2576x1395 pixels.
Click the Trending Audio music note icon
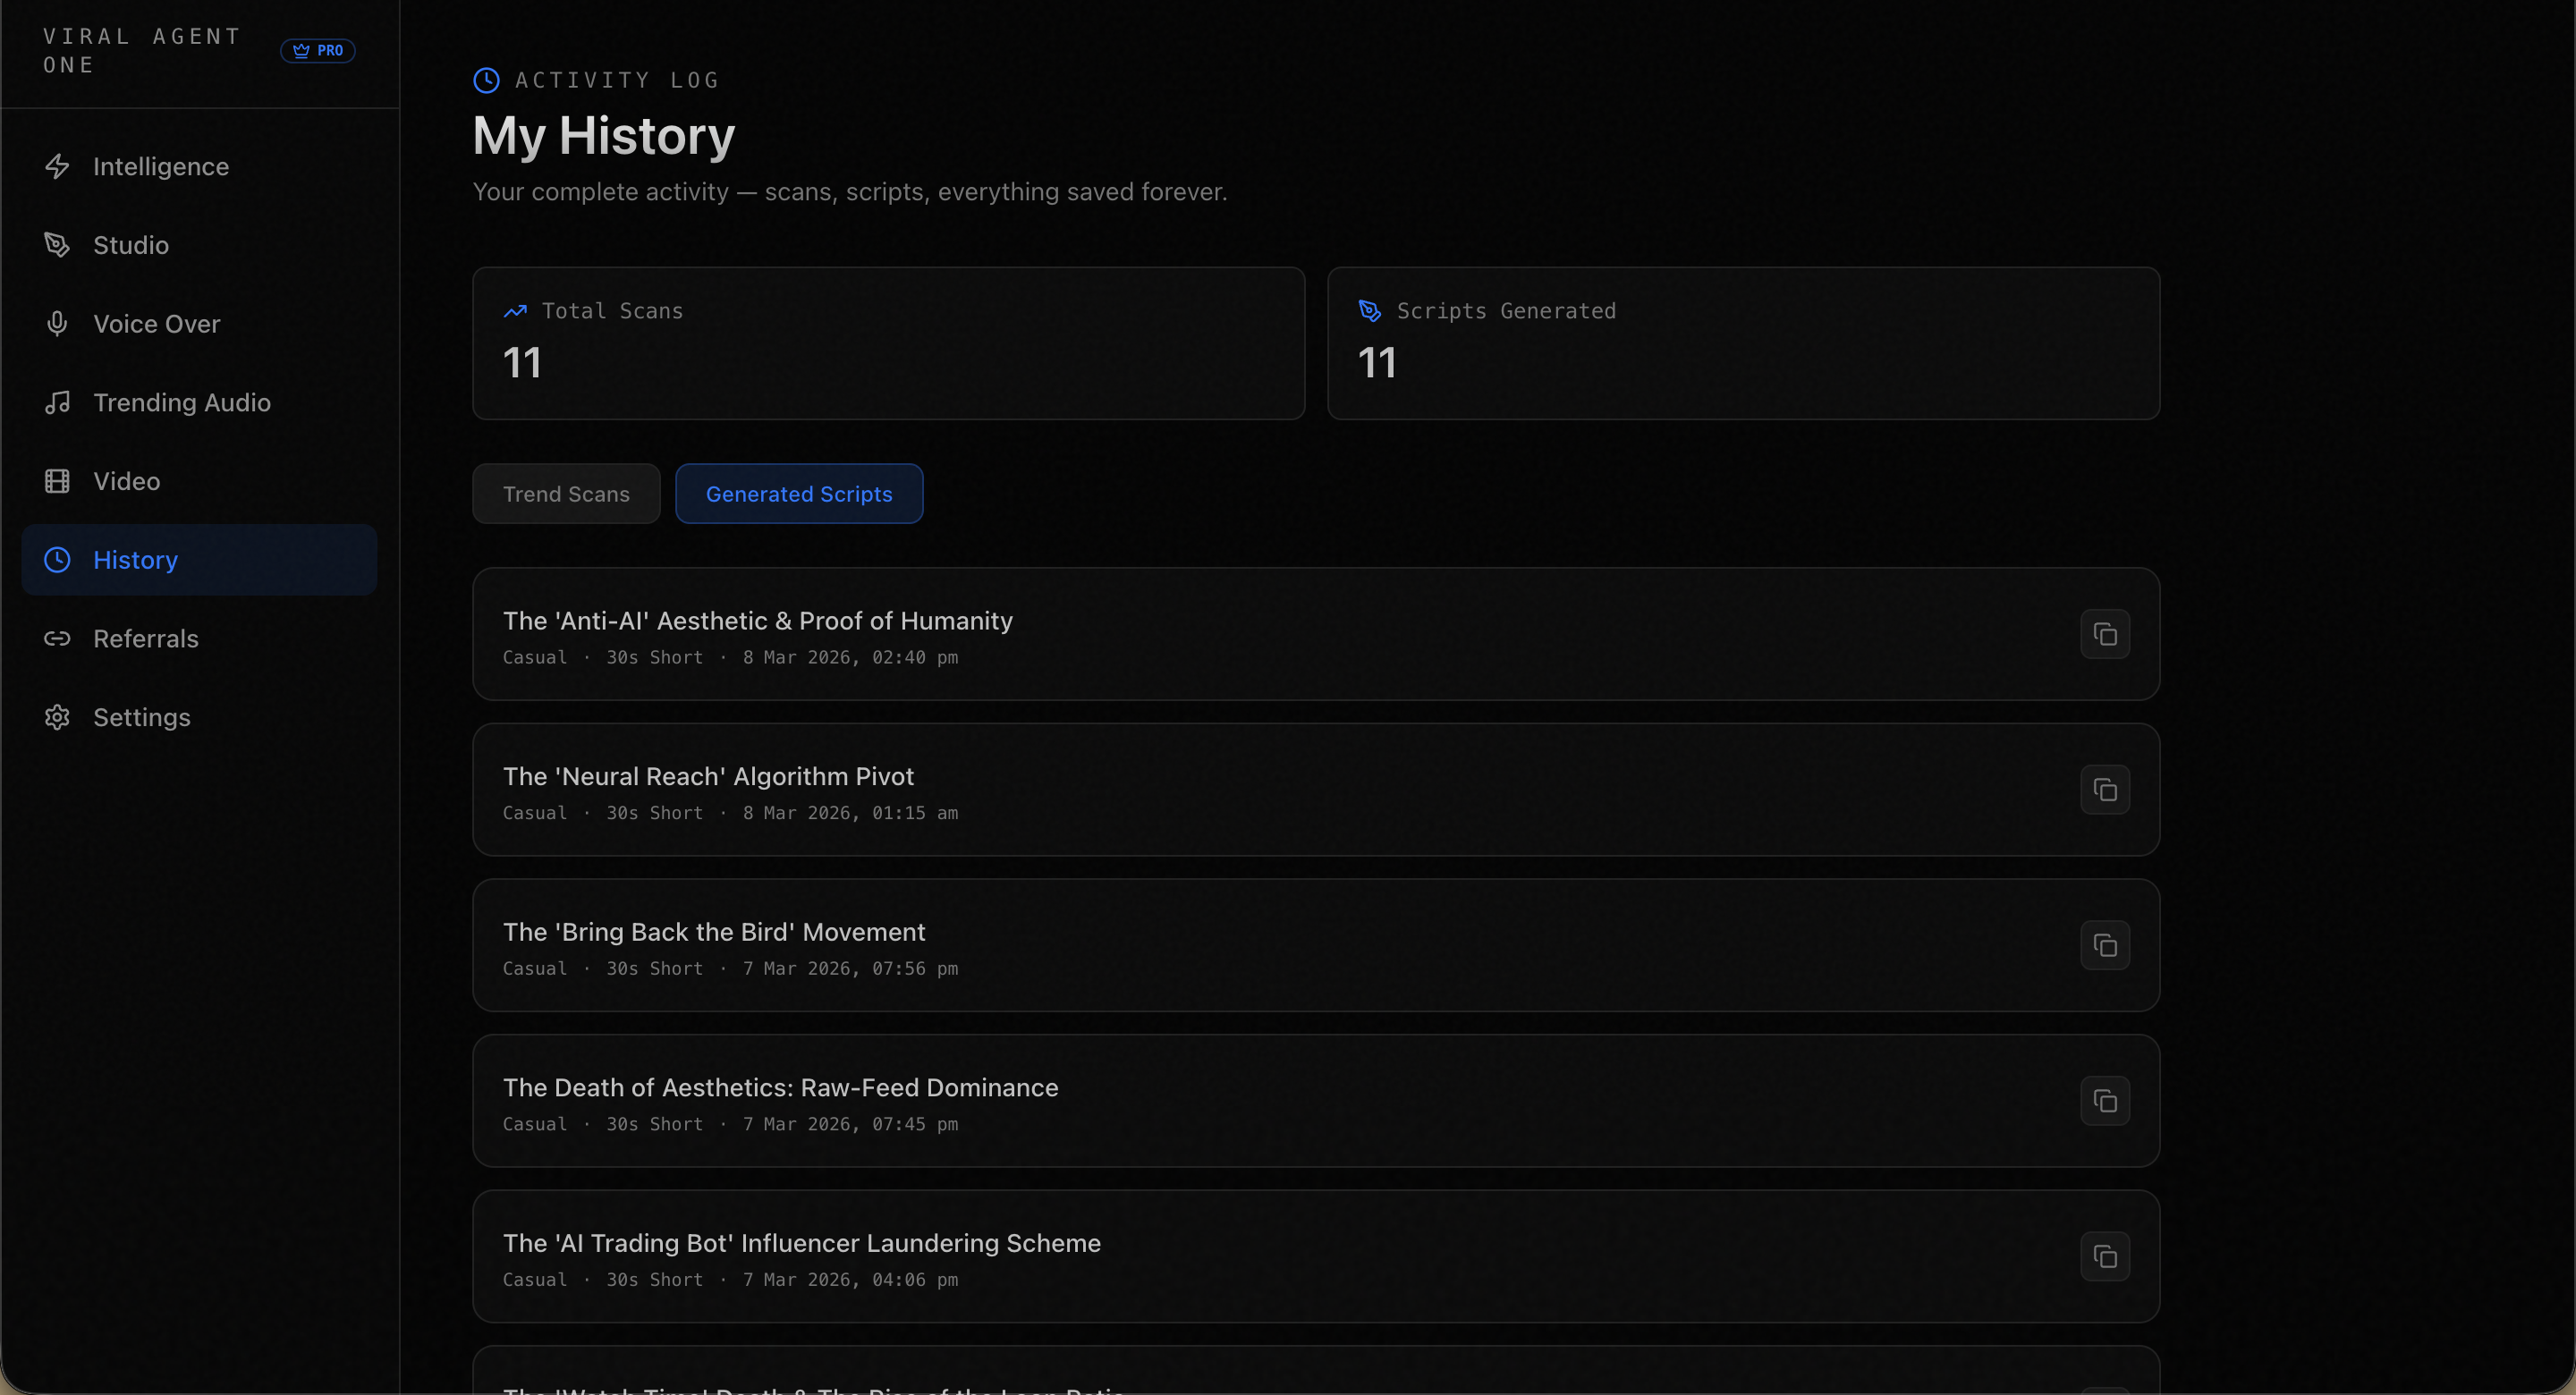(x=57, y=402)
